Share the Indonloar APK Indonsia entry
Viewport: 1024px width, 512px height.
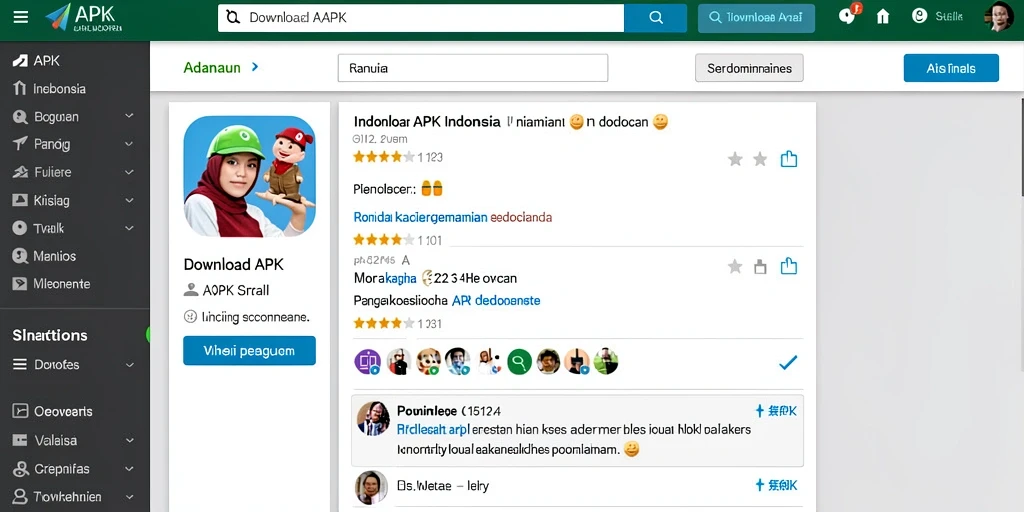pos(789,159)
